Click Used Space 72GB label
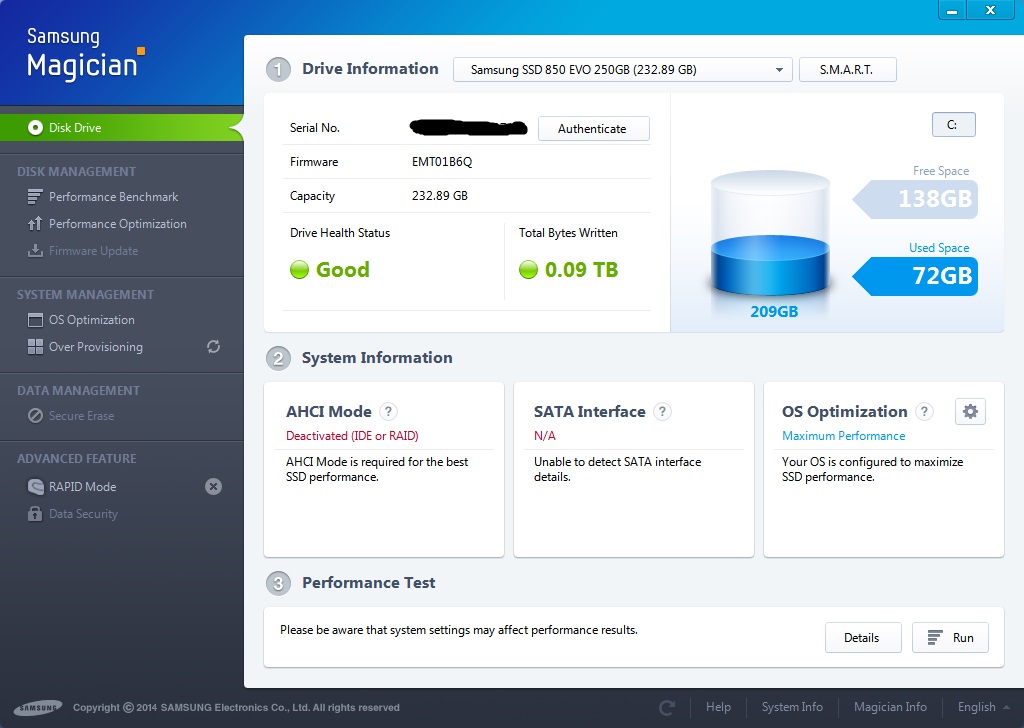The image size is (1024, 728). (x=916, y=276)
